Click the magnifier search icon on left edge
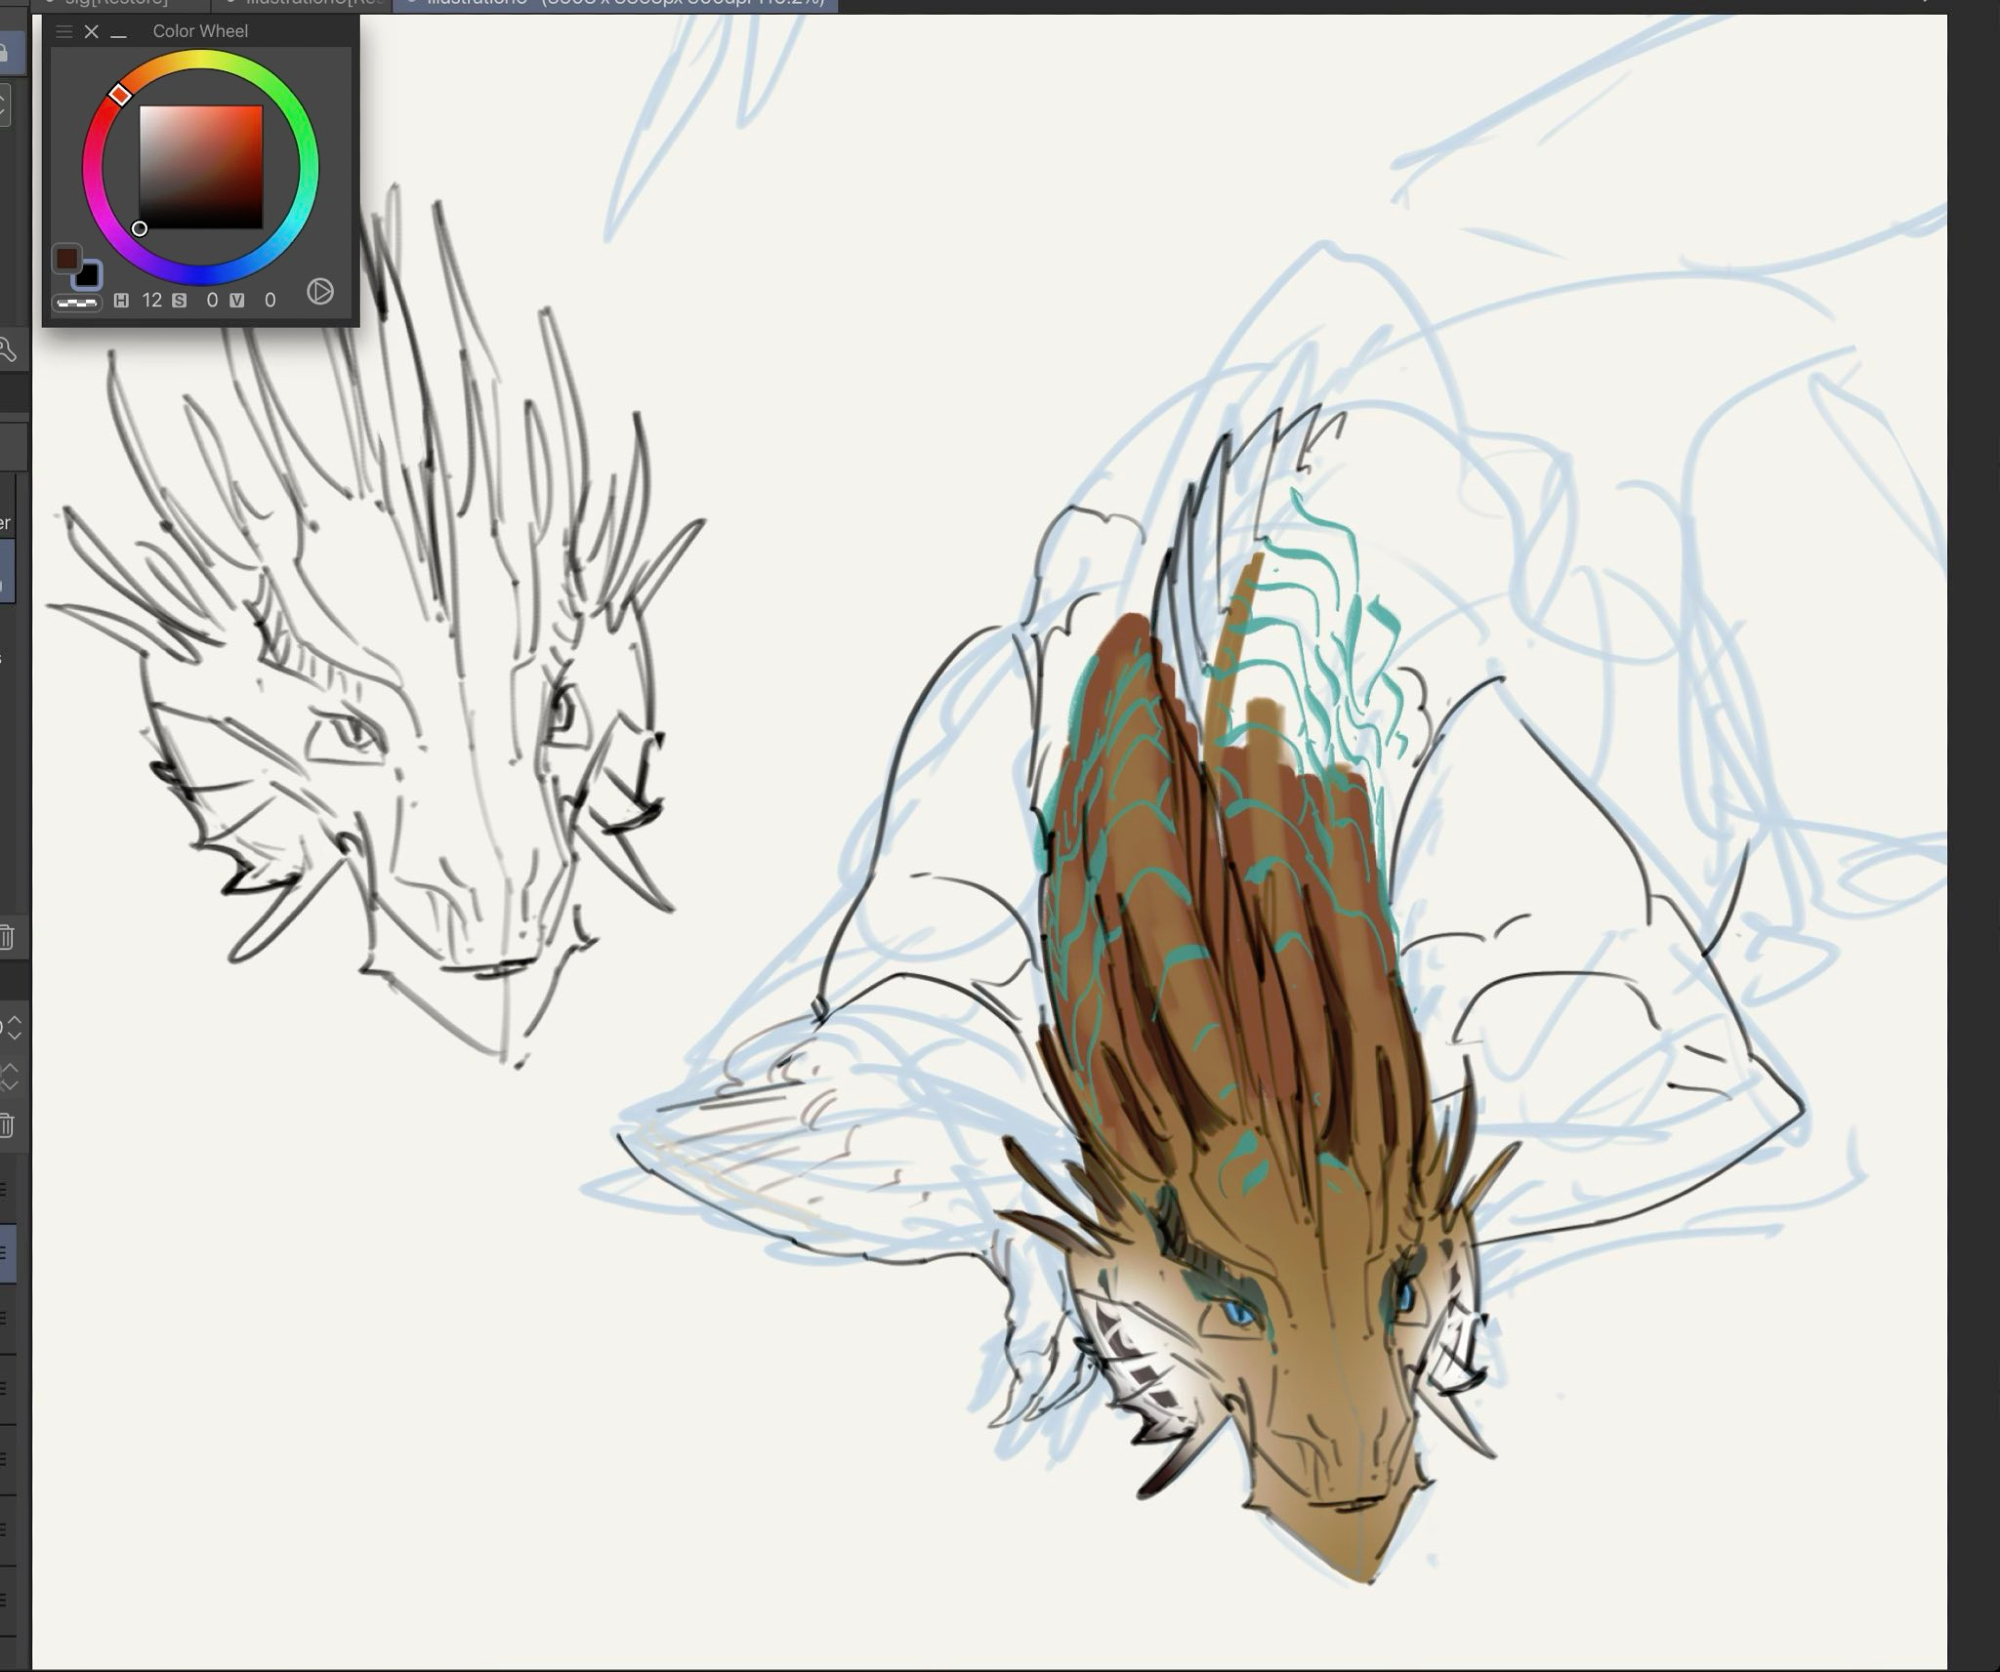Viewport: 2000px width, 1672px height. 7,349
